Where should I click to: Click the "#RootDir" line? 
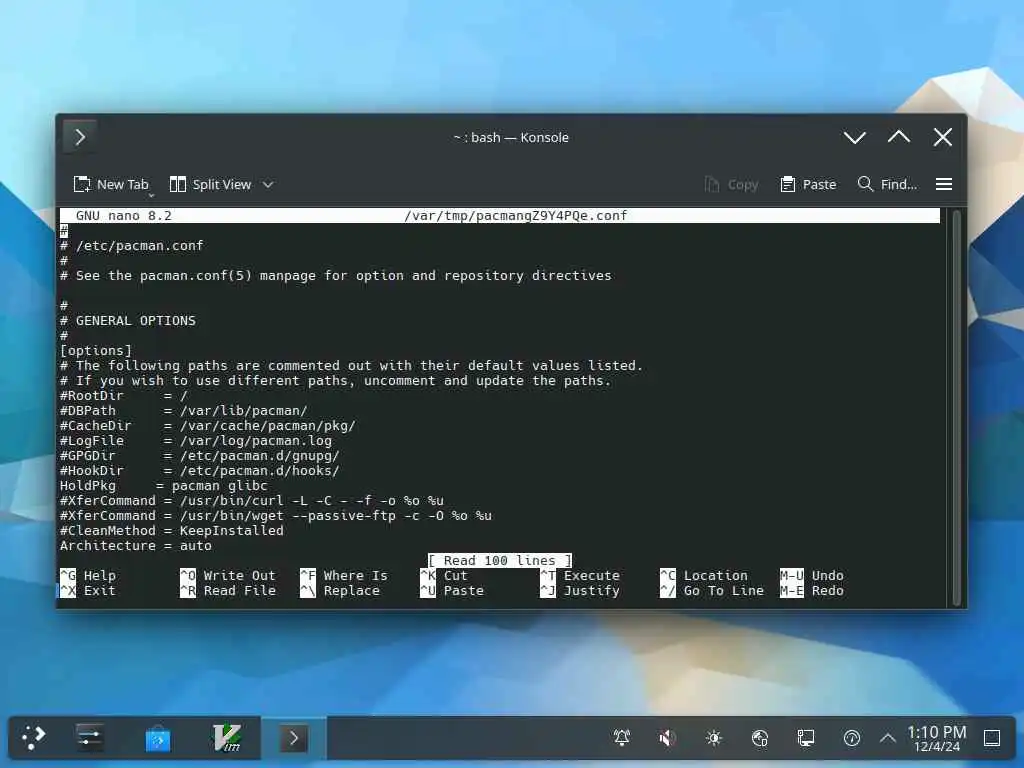124,396
